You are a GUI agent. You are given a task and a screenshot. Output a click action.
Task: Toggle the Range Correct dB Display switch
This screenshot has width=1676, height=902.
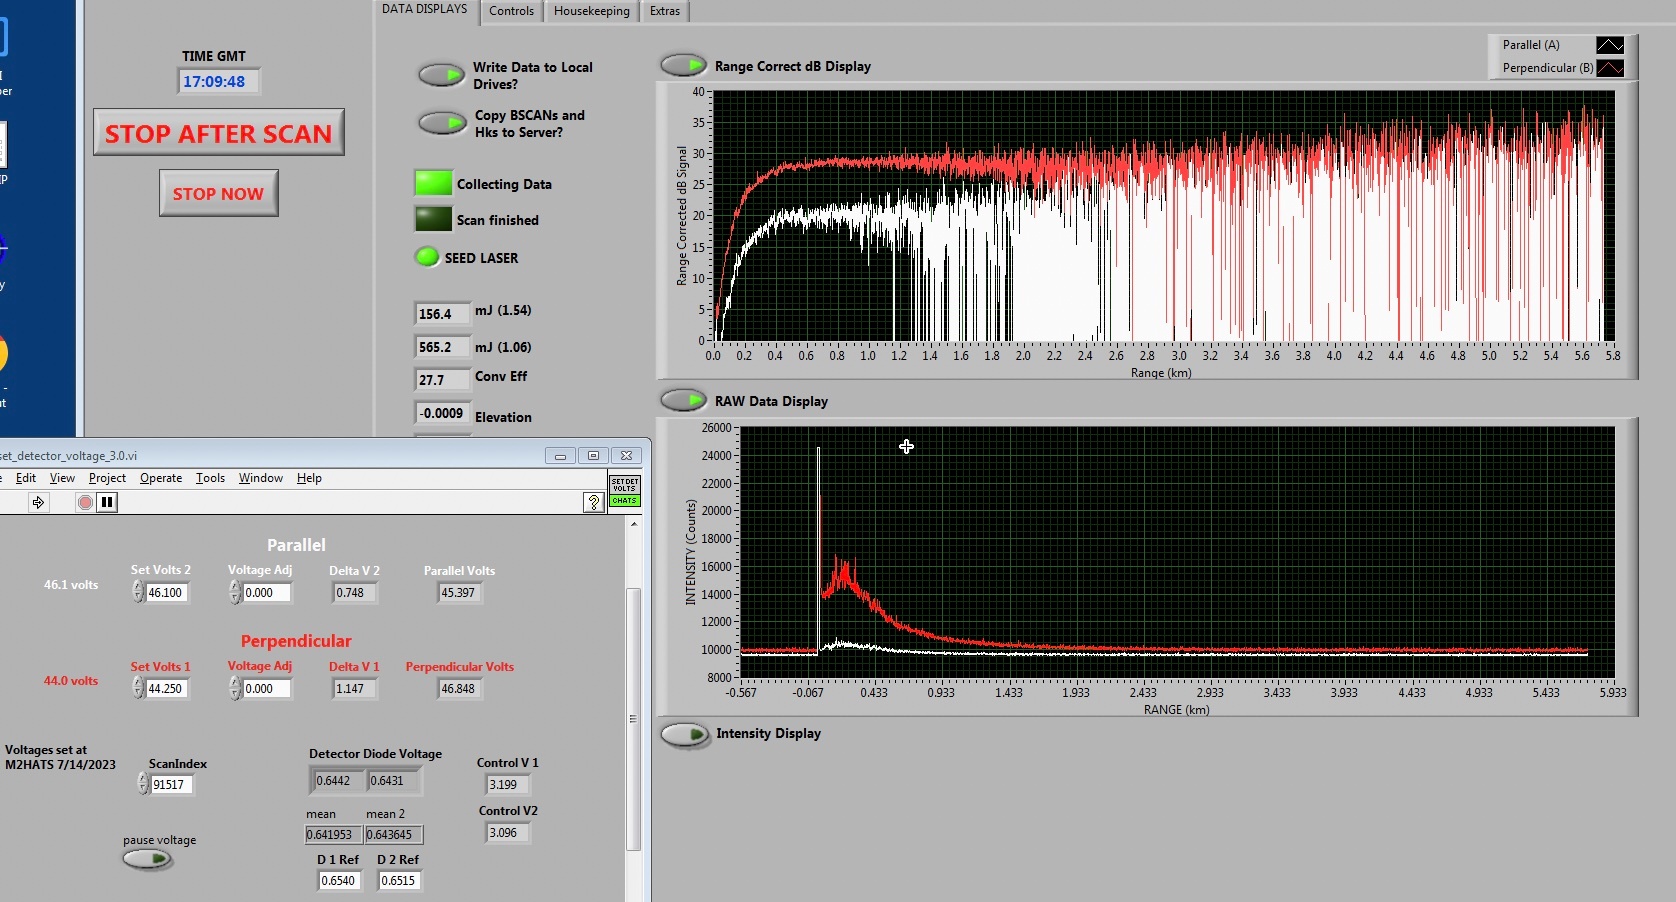click(x=684, y=66)
